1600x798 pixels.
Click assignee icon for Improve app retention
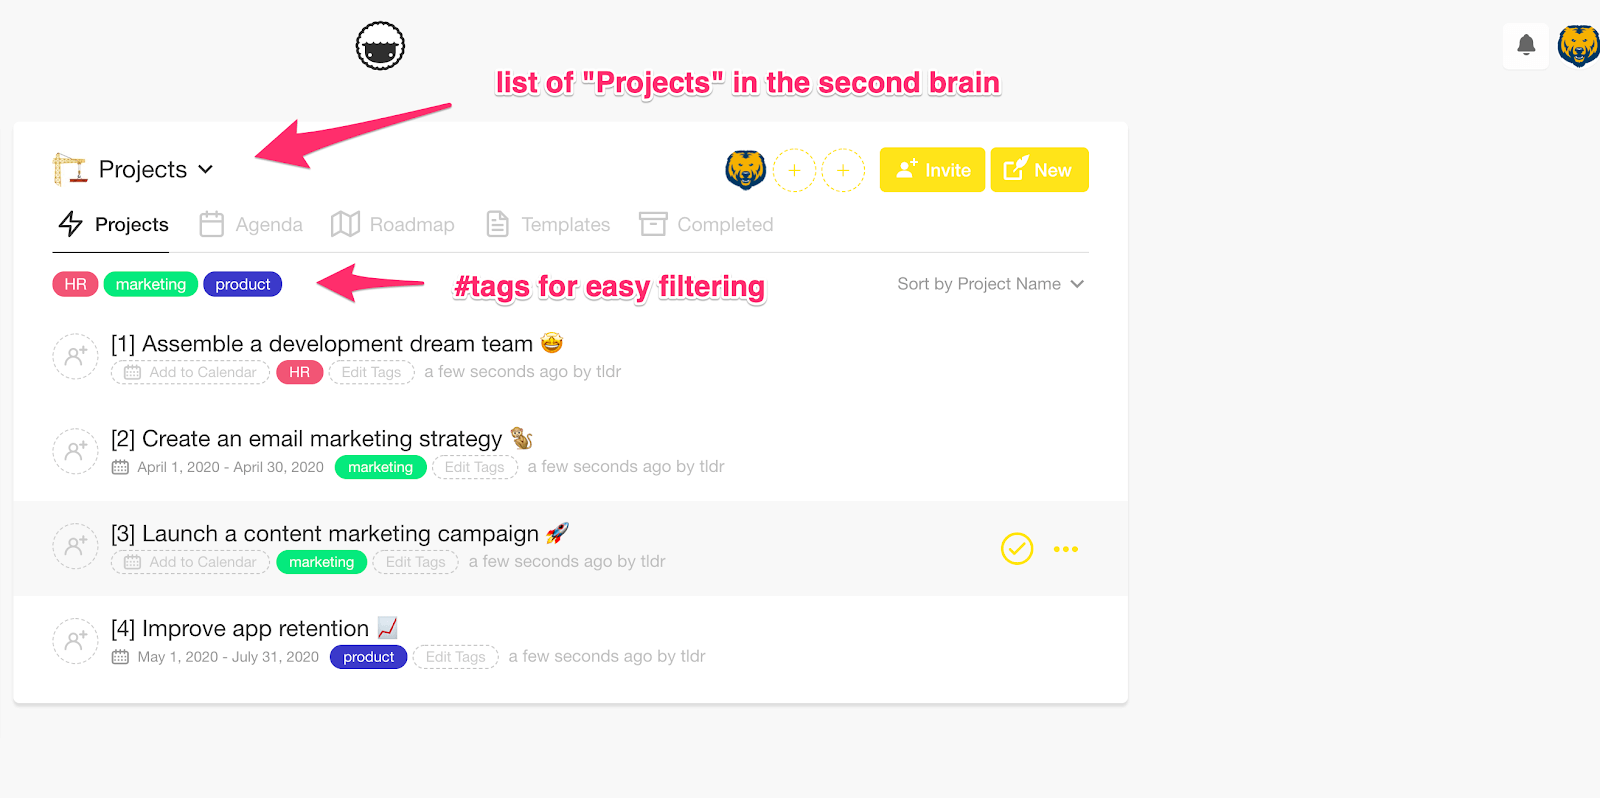click(75, 641)
